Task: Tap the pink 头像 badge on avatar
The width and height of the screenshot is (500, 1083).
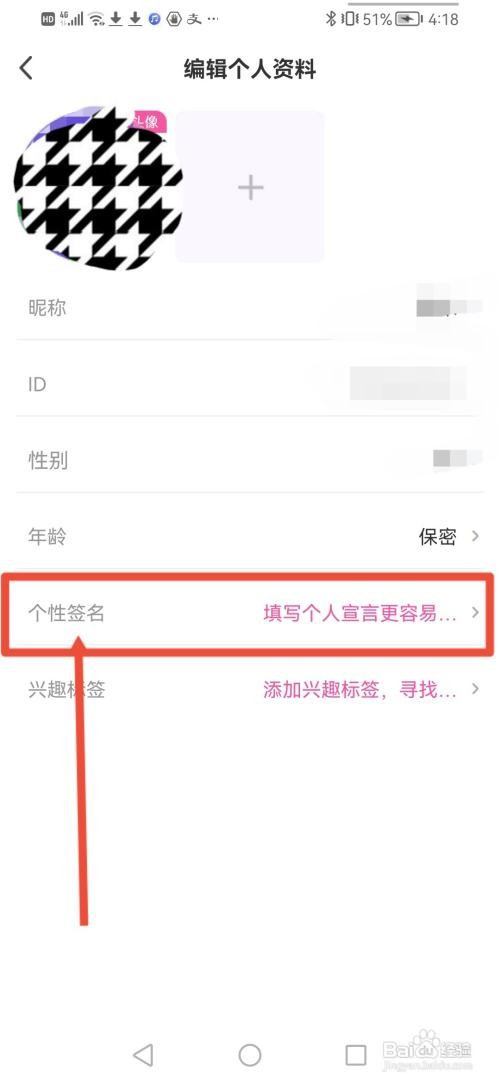Action: pos(145,121)
